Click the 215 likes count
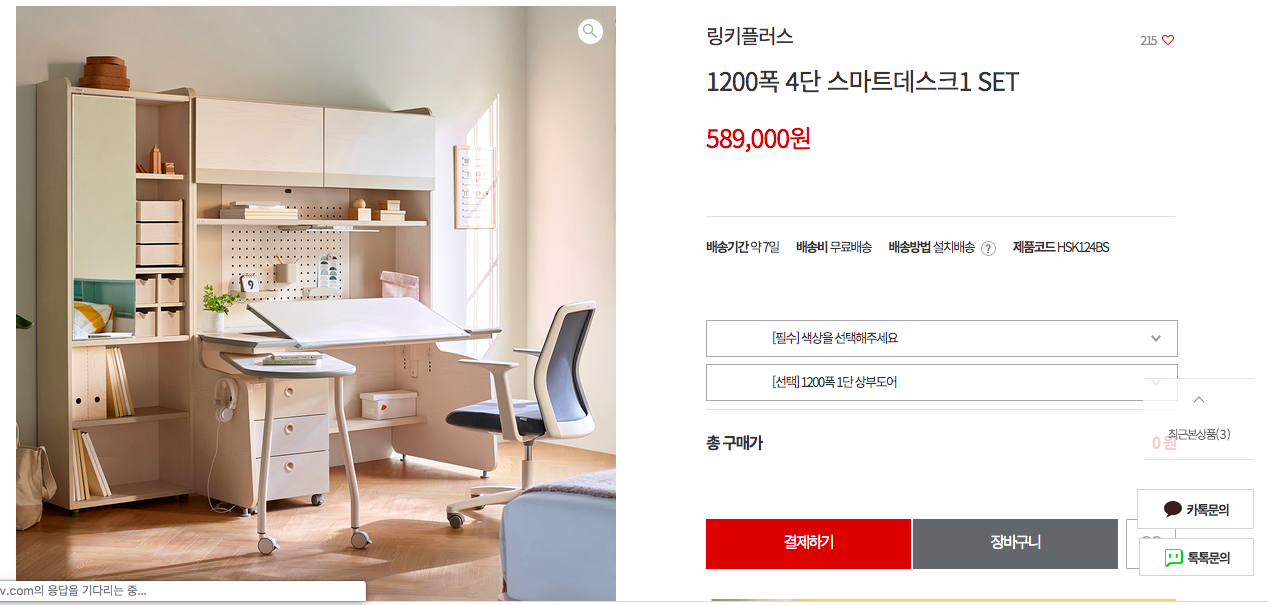Screen dimensions: 1268x605 pos(1148,40)
